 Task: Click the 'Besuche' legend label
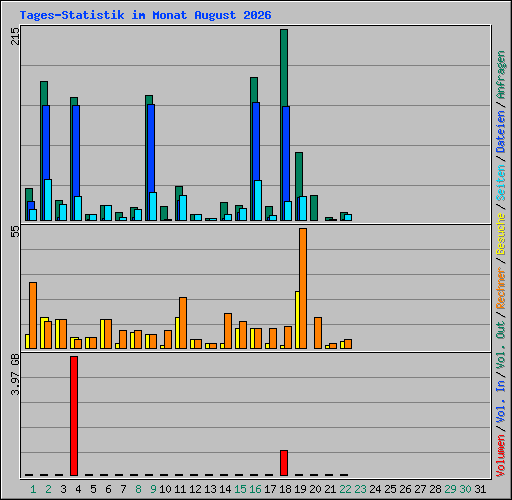[x=501, y=234]
